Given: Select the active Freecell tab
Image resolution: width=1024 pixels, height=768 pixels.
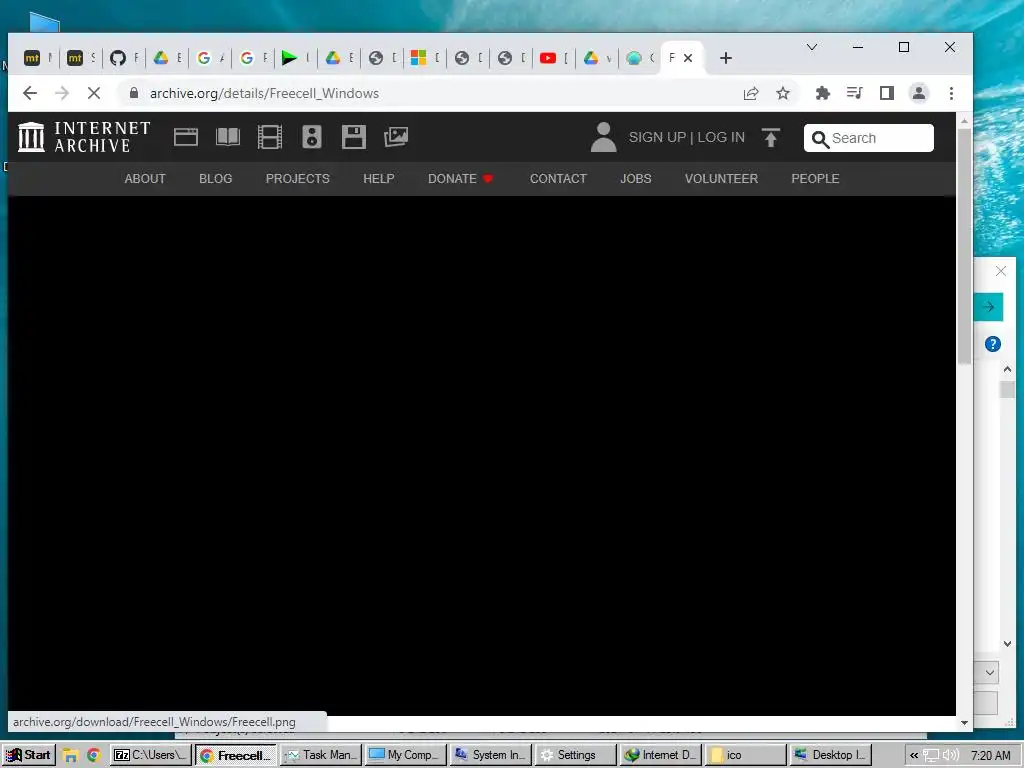Looking at the screenshot, I should 672,58.
